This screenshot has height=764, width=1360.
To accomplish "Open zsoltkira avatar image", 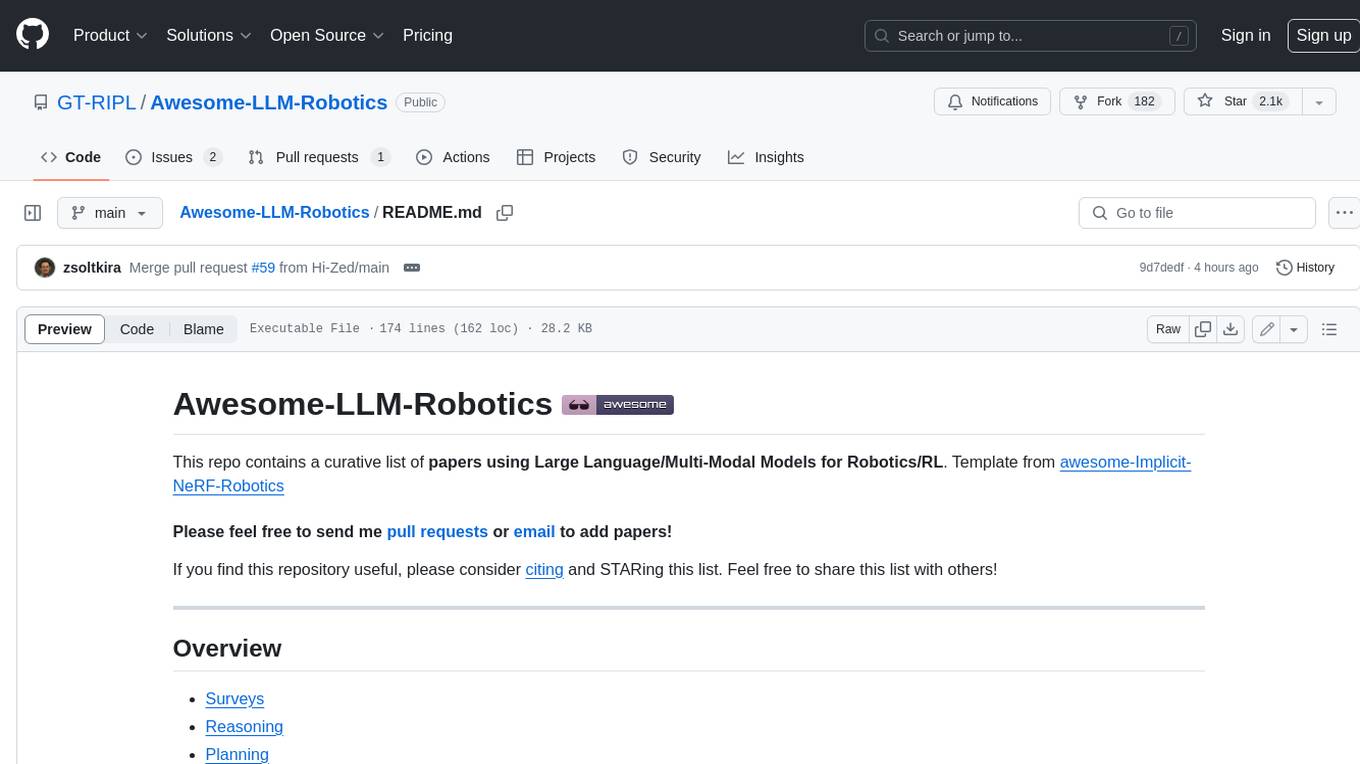I will (45, 267).
